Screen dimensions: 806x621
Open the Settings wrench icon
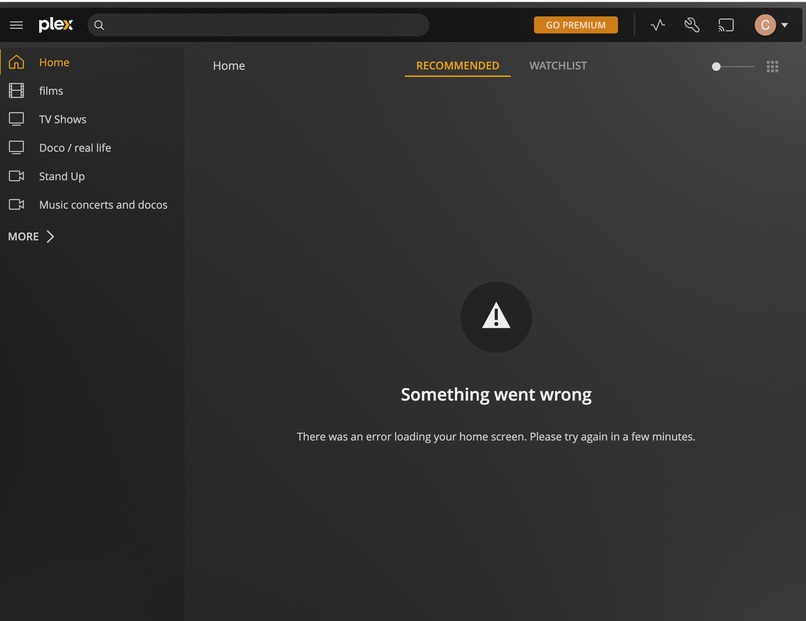click(691, 25)
